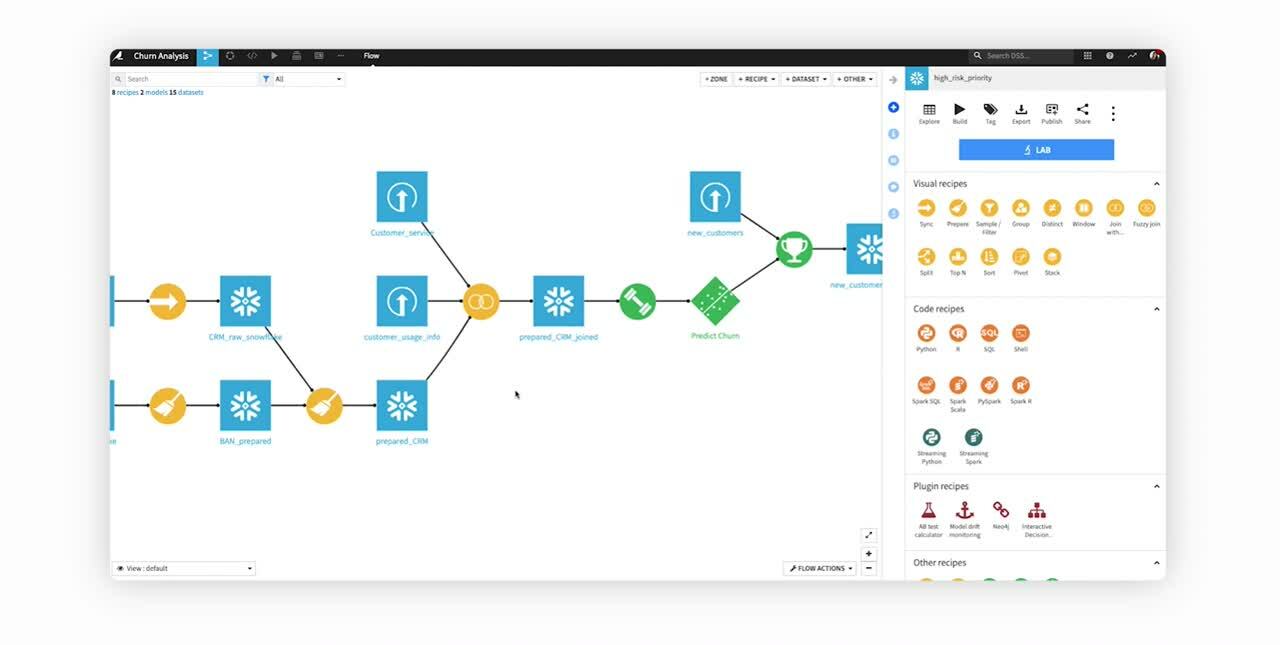Screen dimensions: 1280x645
Task: Open the Streaming Python recipe
Action: click(x=931, y=437)
